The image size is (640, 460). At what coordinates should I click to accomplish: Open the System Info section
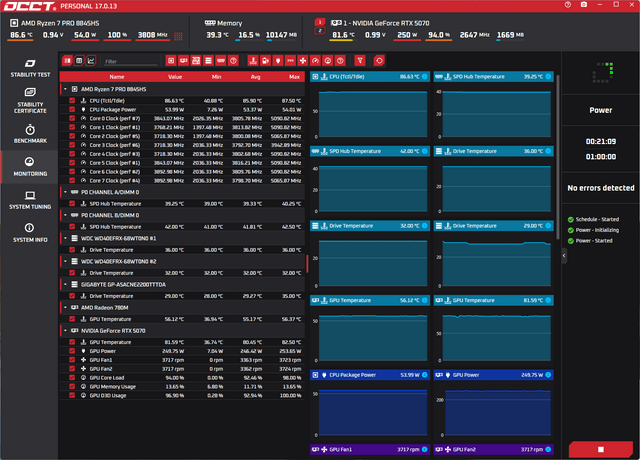(30, 233)
